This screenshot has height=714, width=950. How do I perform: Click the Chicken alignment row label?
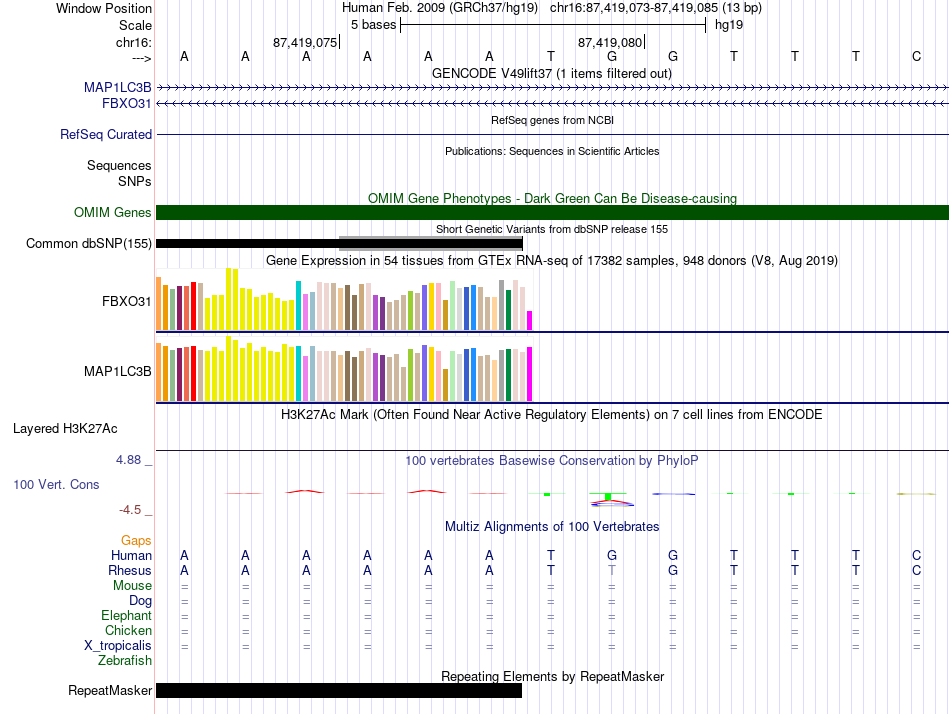coord(128,630)
